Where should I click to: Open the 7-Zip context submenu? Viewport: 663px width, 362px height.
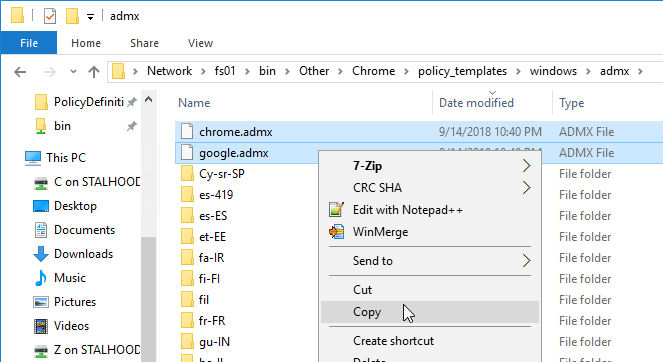430,166
